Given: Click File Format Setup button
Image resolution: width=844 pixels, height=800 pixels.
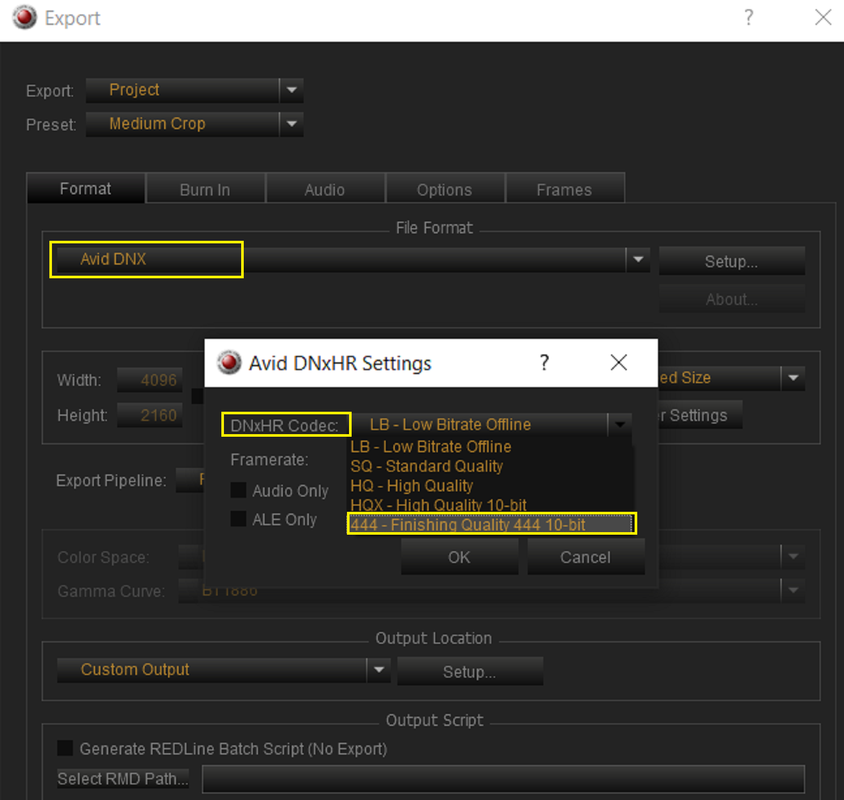Looking at the screenshot, I should coord(732,261).
